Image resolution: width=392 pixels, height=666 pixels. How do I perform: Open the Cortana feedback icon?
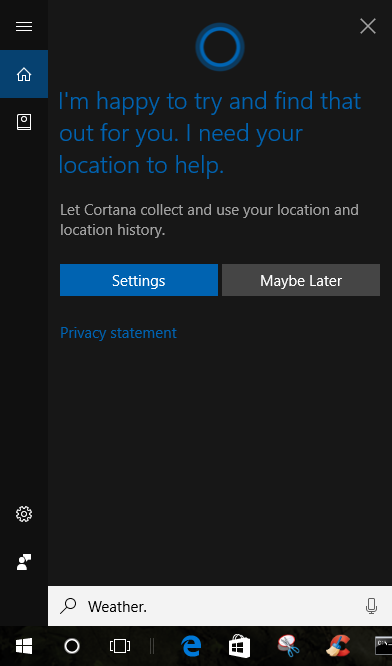[x=24, y=562]
